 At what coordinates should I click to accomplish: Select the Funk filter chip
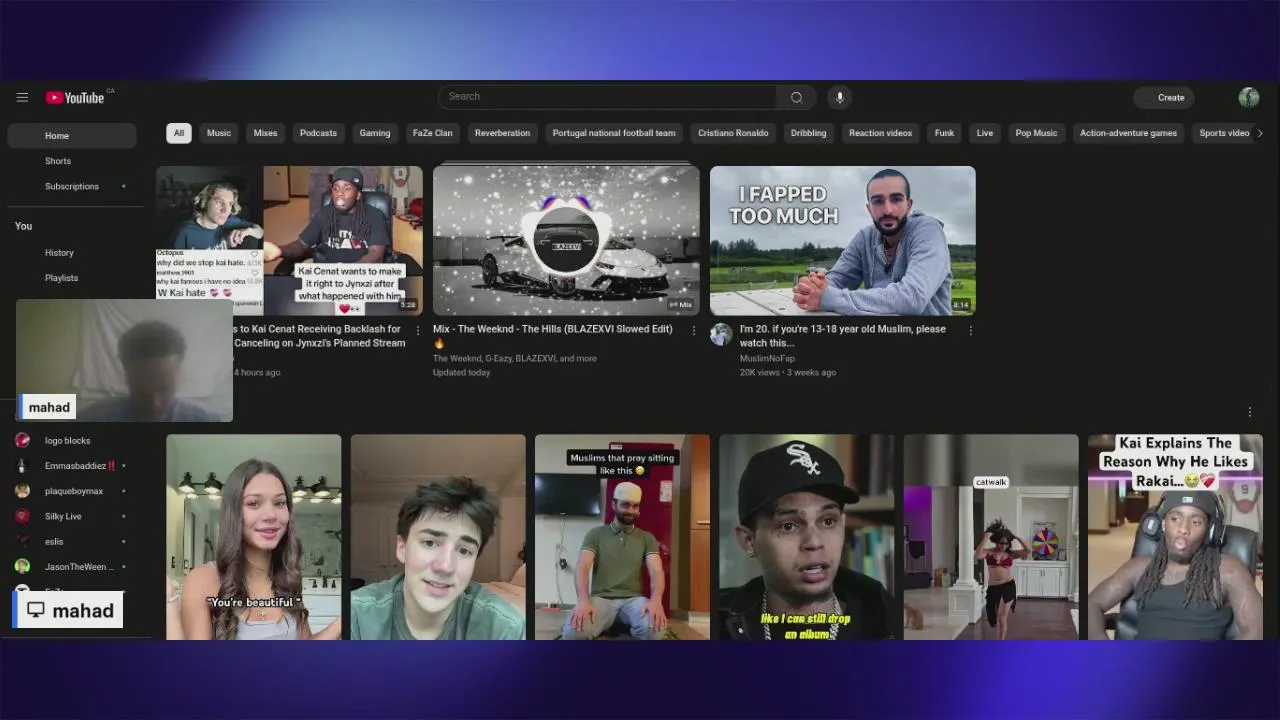click(x=944, y=133)
